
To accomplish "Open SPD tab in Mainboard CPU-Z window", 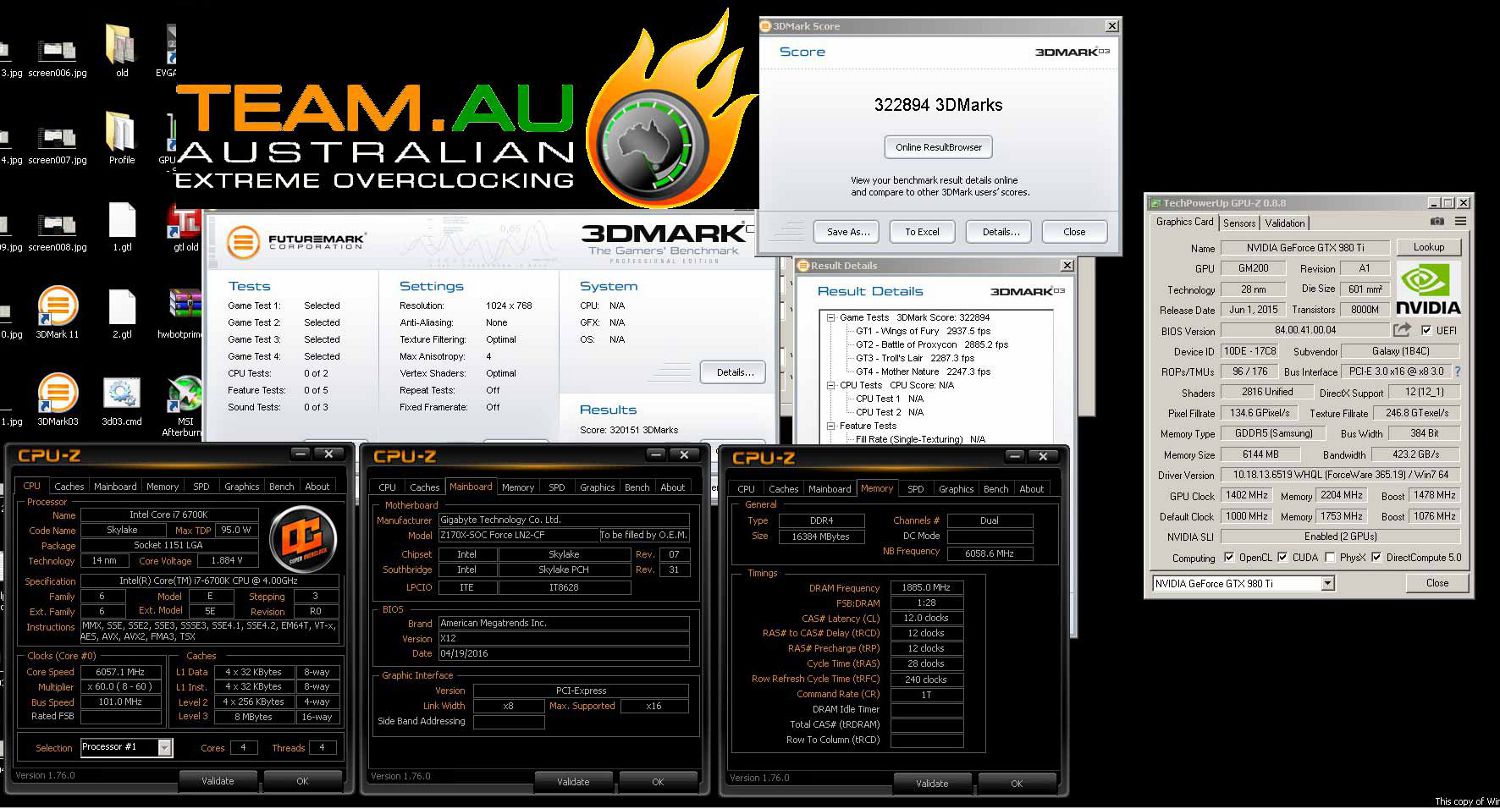I will (557, 487).
